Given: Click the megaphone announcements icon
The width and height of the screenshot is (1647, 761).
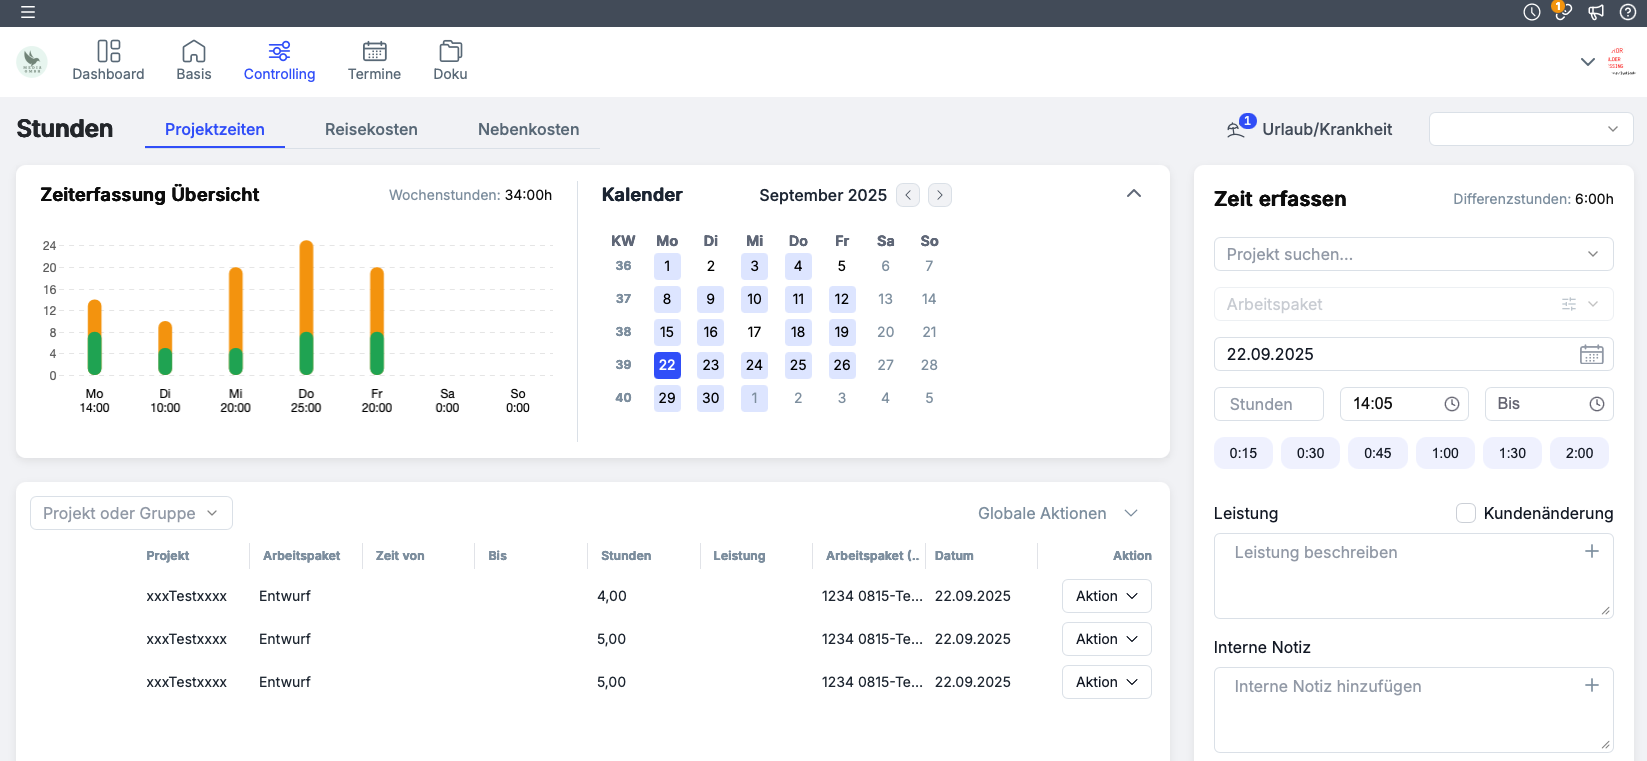Looking at the screenshot, I should click(x=1596, y=13).
